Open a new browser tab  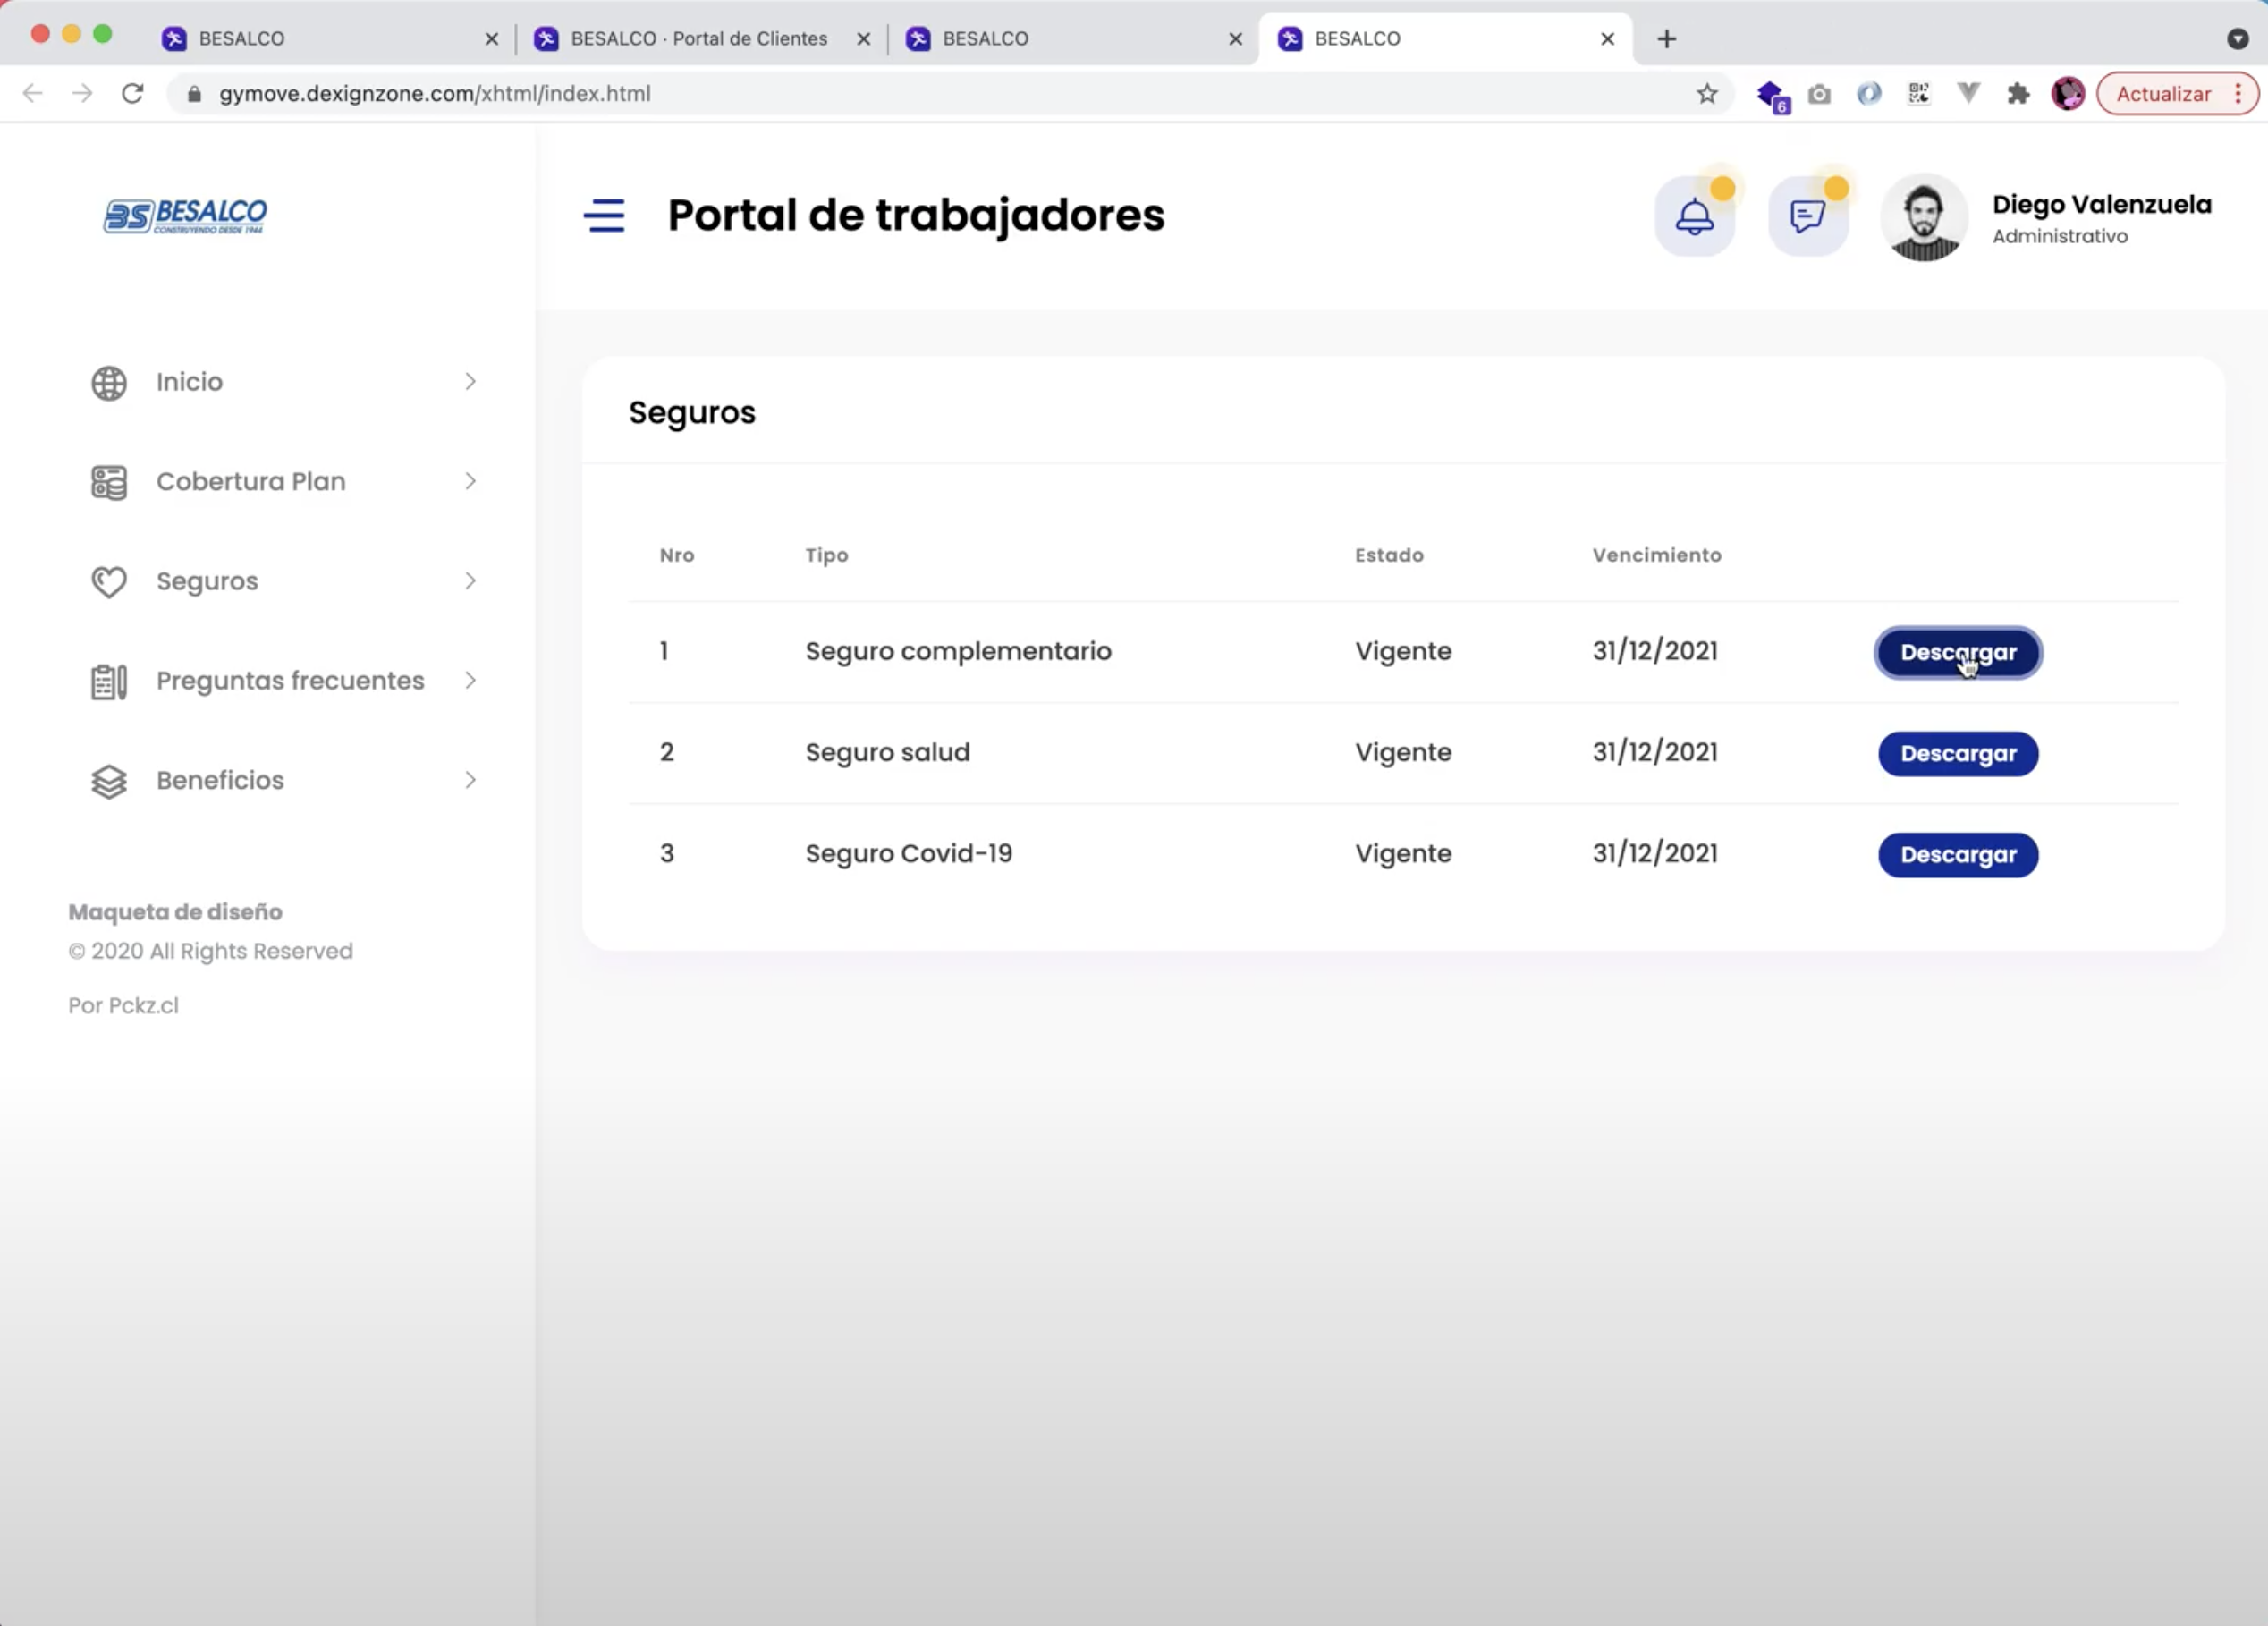1666,39
